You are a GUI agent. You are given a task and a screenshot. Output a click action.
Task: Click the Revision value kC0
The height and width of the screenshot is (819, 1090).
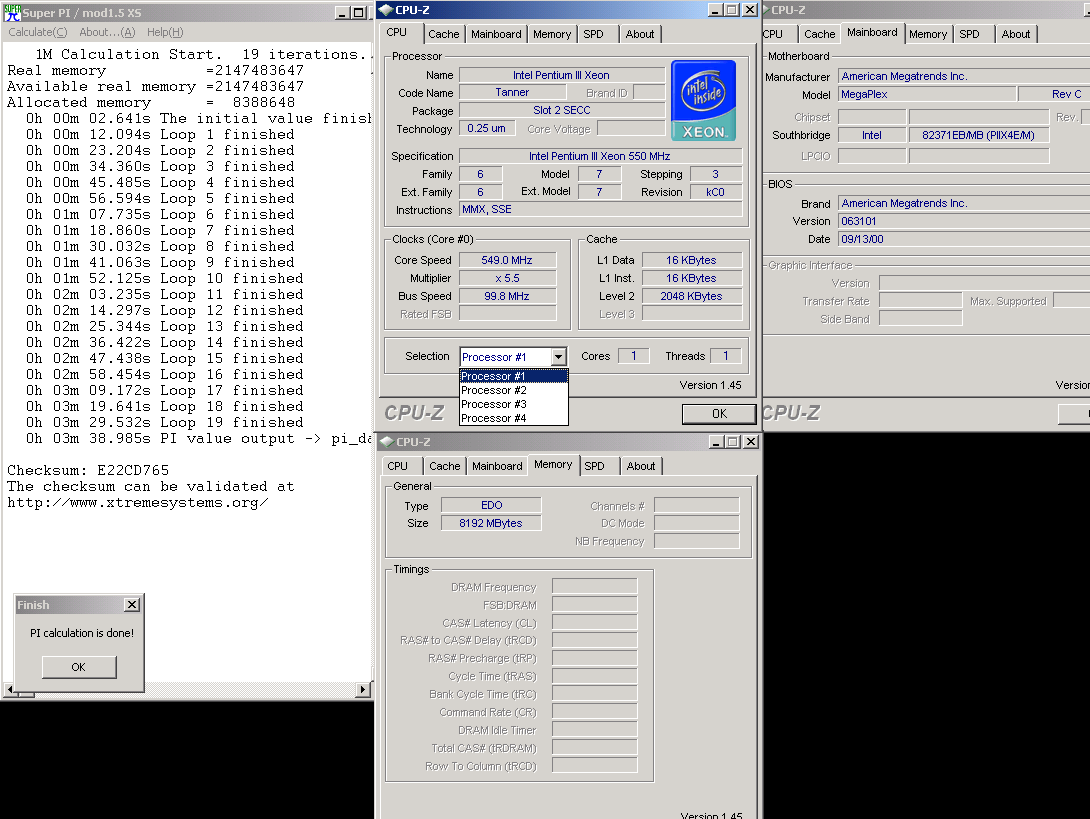click(x=715, y=193)
